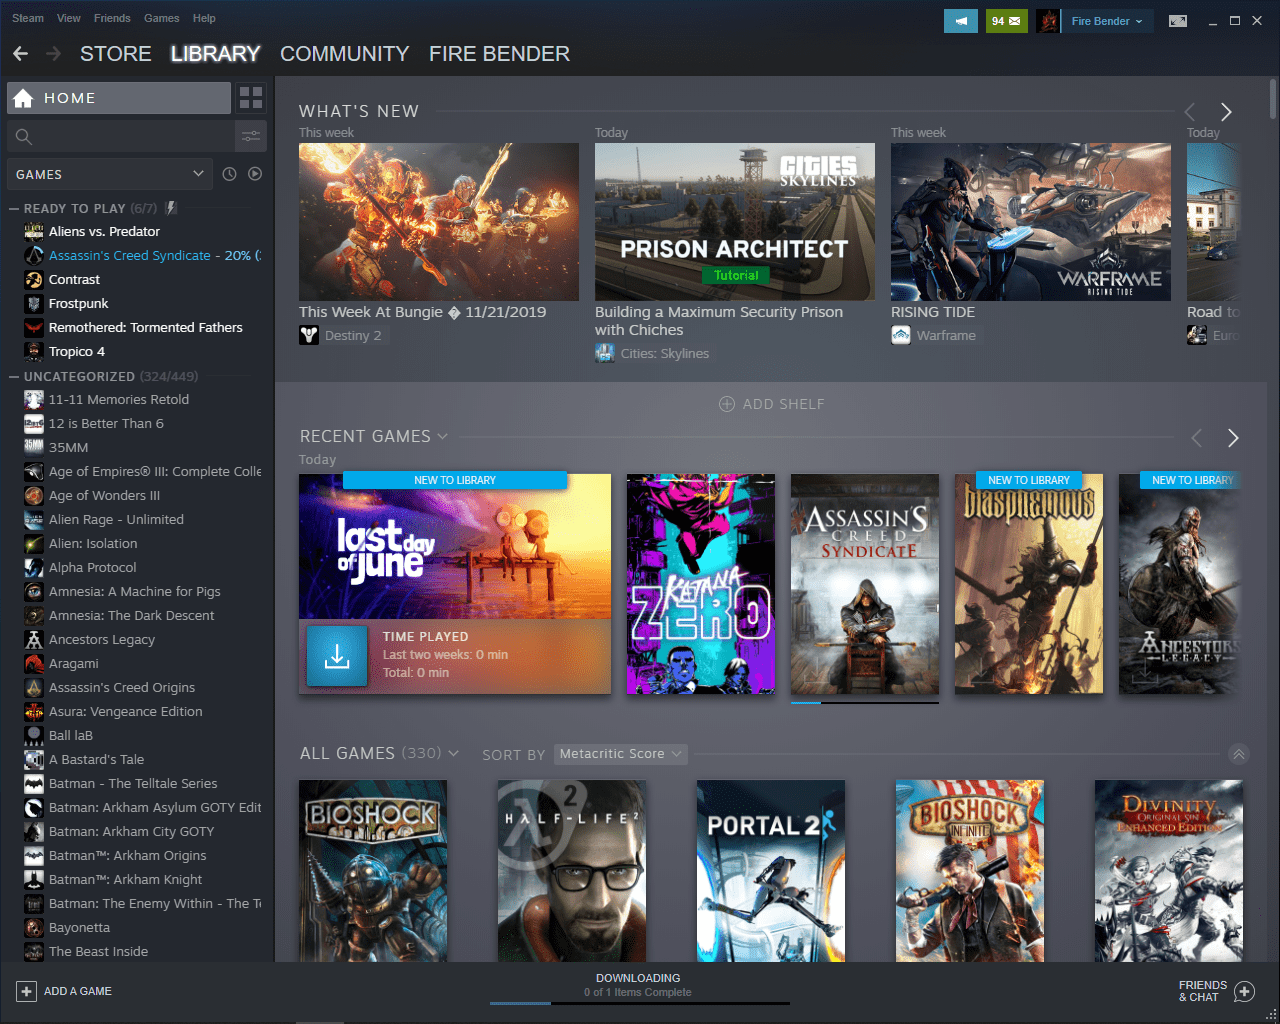
Task: Open the All Games shelf dropdown
Action: (x=453, y=753)
